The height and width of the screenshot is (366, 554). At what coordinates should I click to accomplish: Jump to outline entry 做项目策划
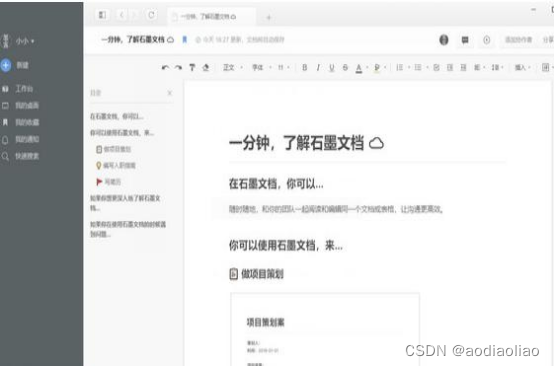[x=114, y=149]
